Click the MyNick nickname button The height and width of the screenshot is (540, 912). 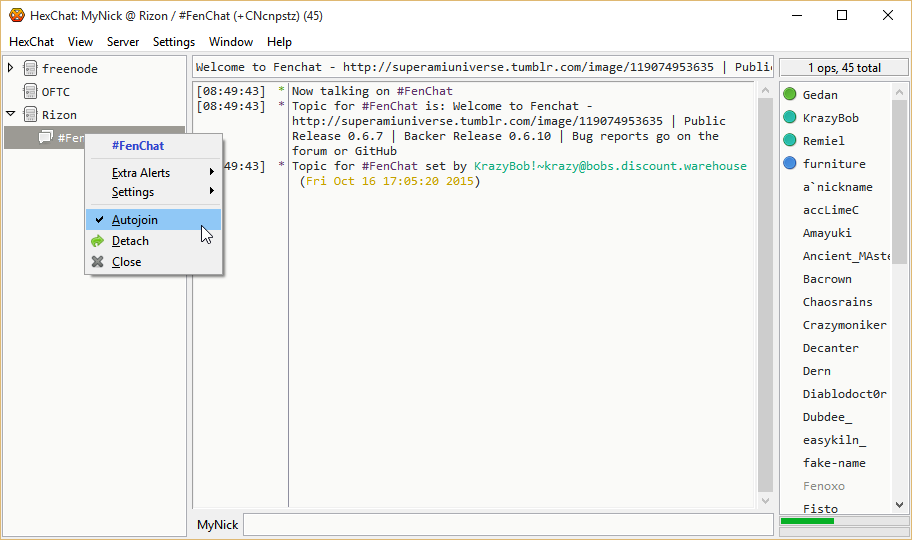(x=218, y=525)
